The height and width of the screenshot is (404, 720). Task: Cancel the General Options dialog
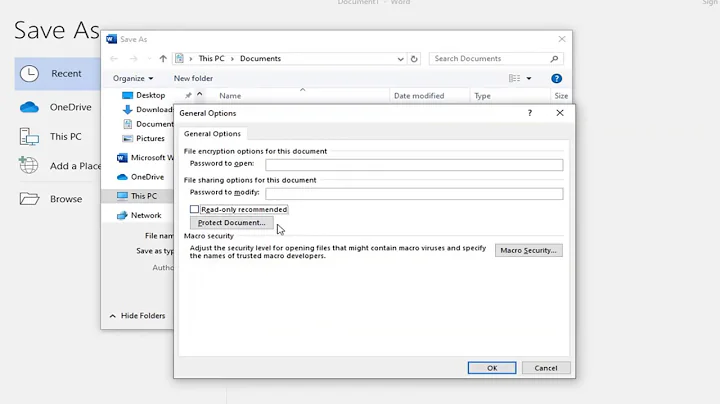click(546, 368)
